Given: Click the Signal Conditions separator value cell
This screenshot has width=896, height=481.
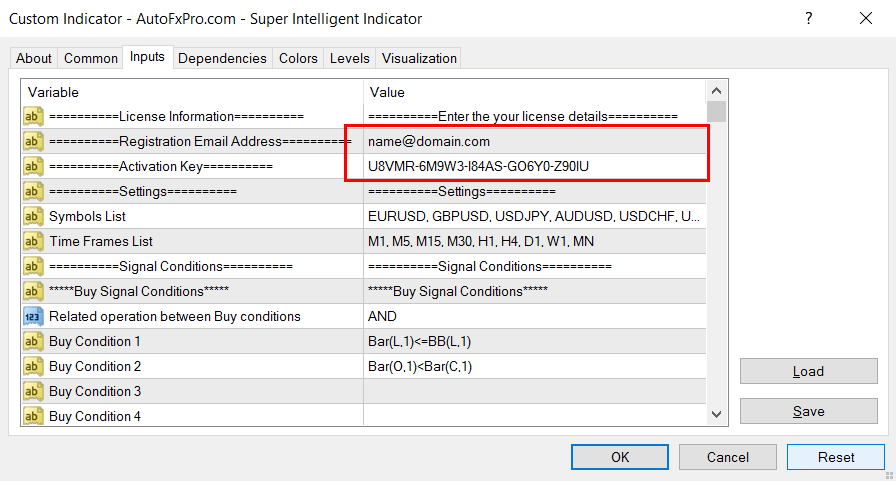Looking at the screenshot, I should 535,266.
